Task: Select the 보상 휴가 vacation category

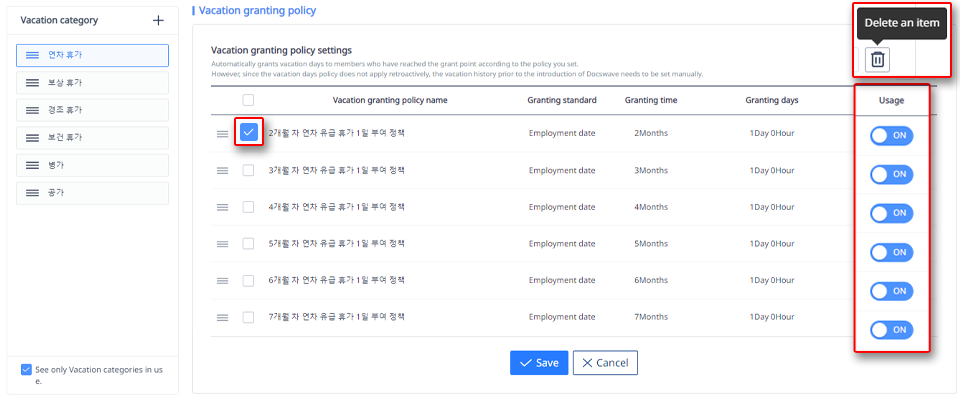Action: point(92,83)
